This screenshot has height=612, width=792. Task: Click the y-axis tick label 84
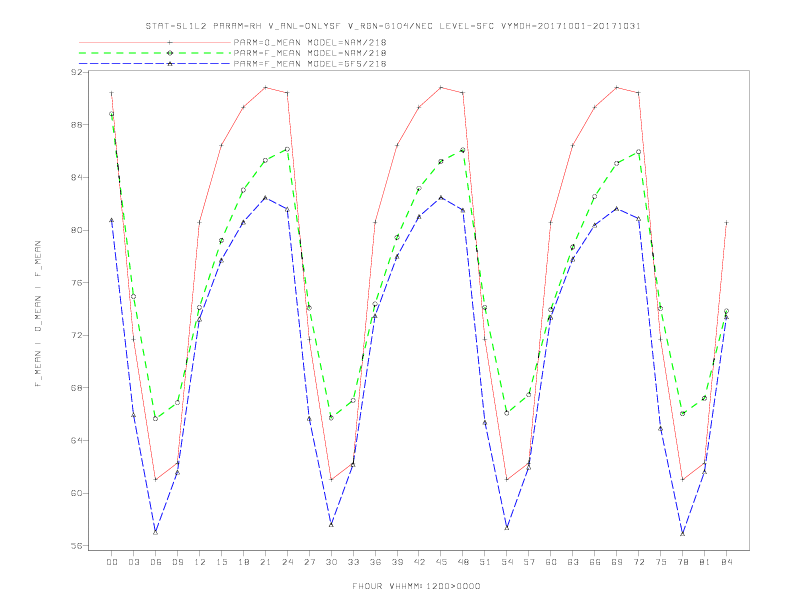76,178
